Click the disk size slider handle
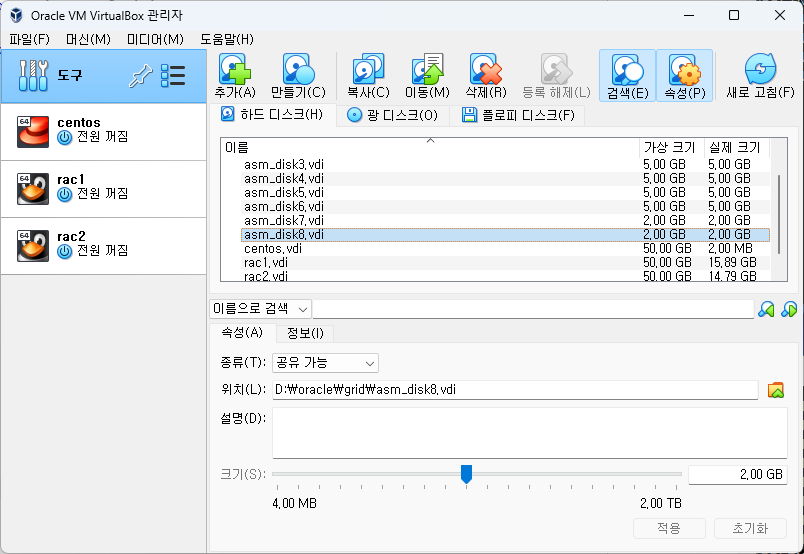This screenshot has height=554, width=804. point(466,474)
